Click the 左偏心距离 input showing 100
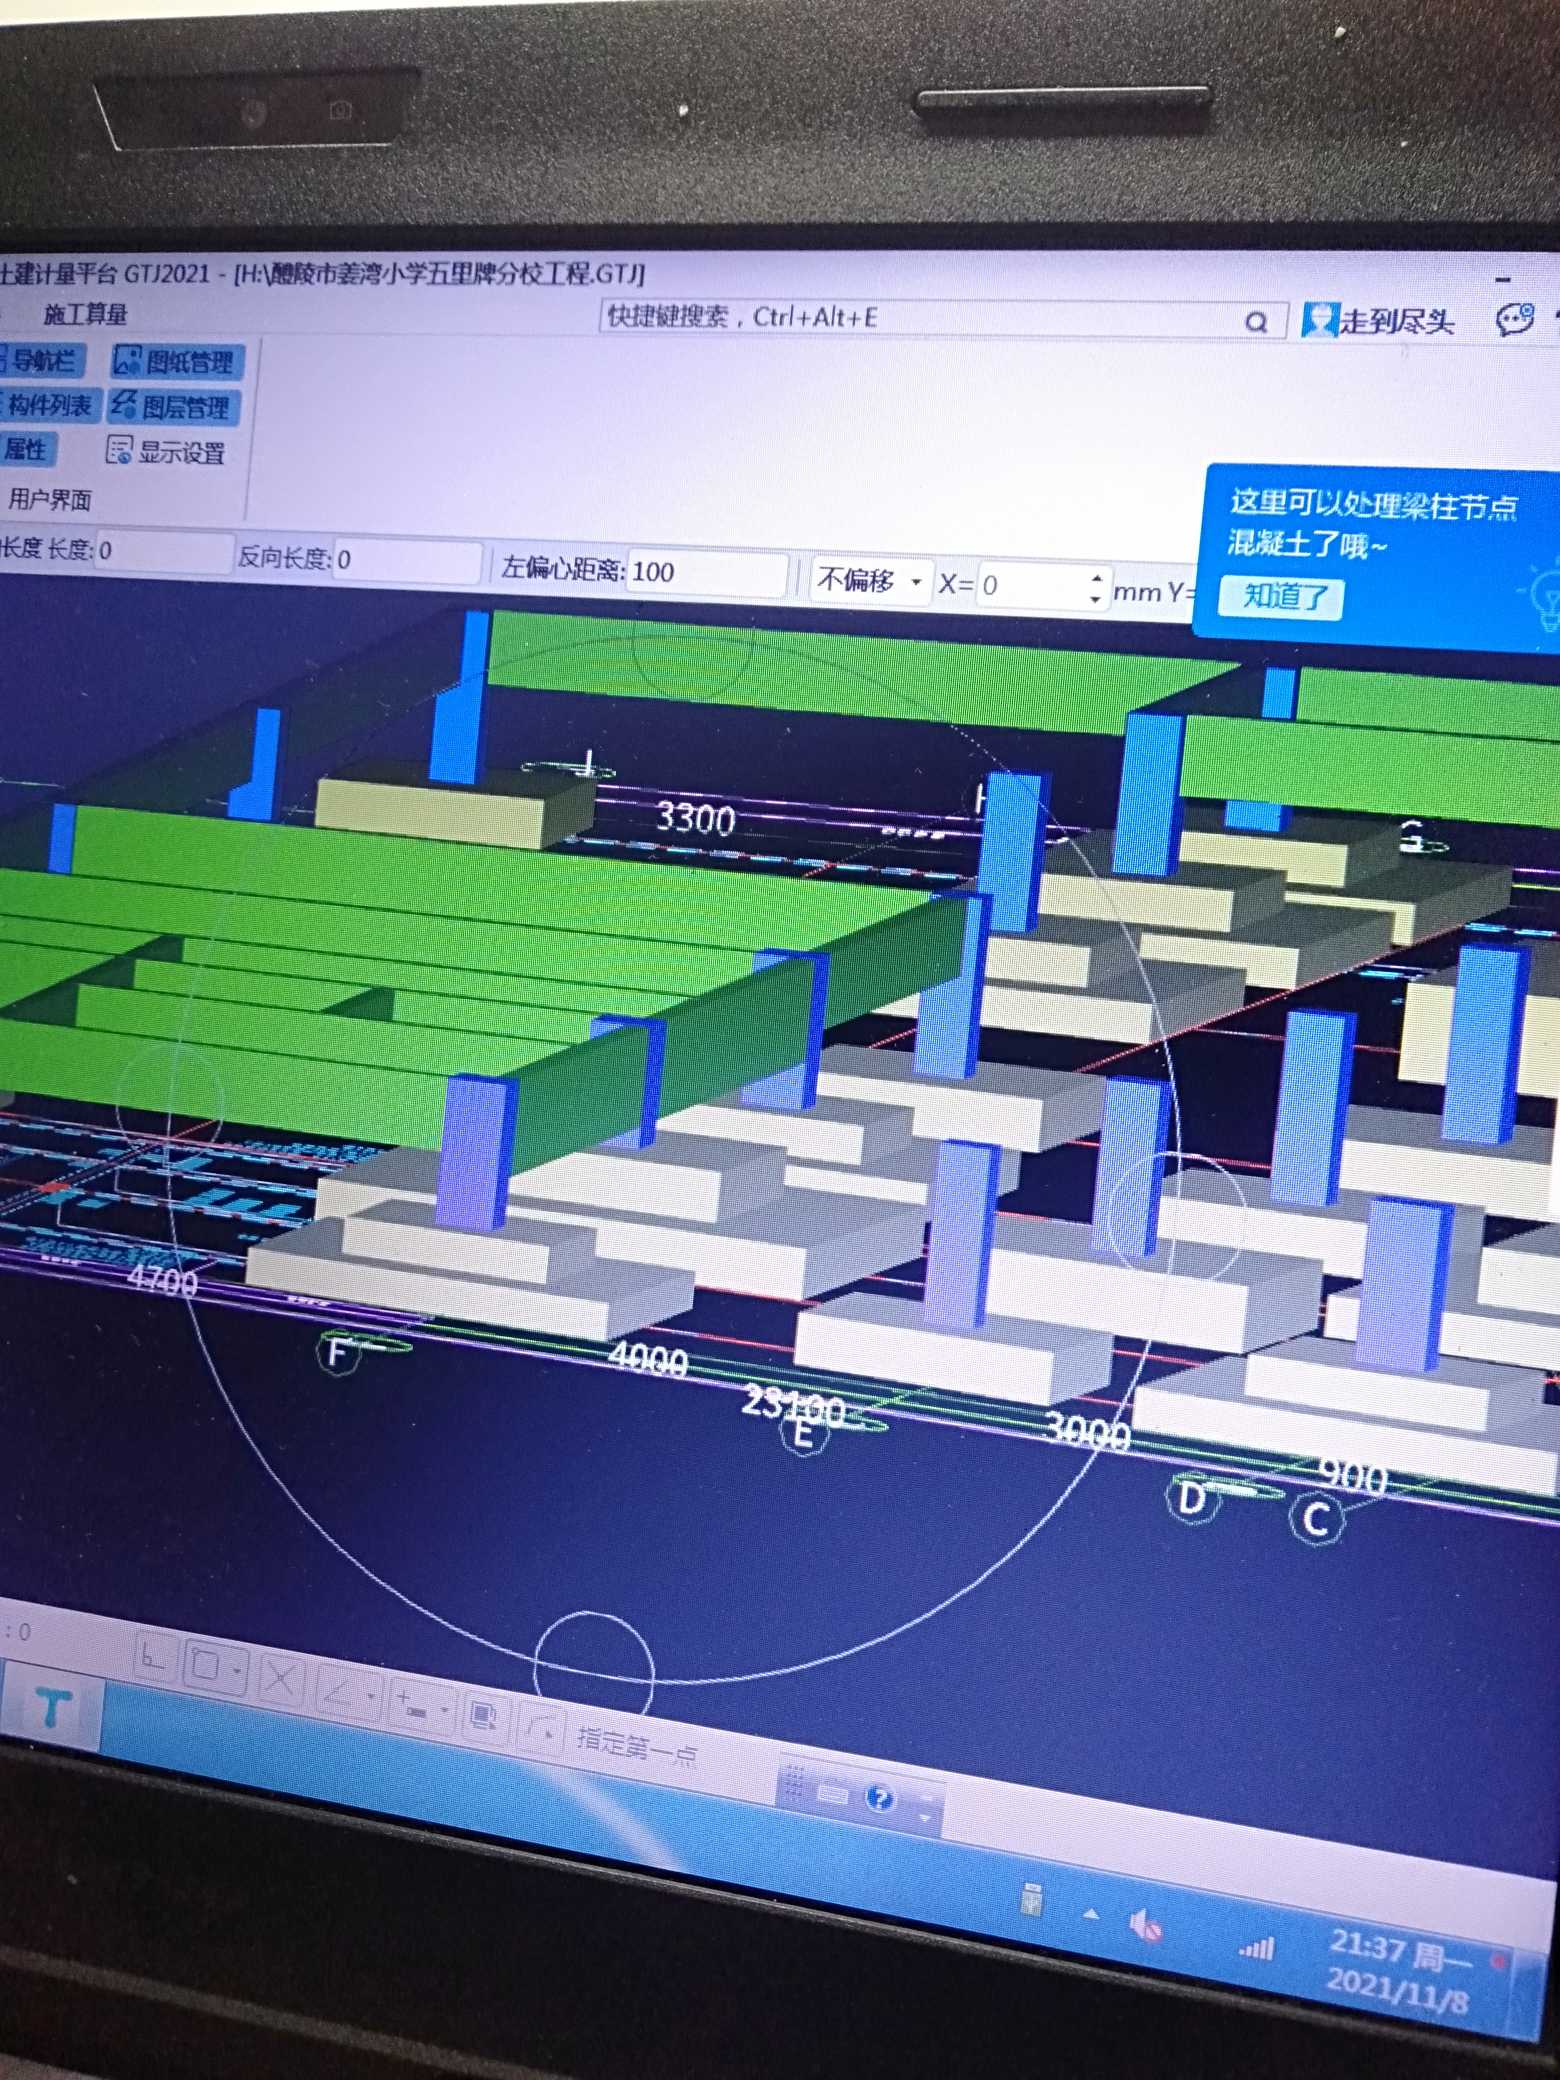The image size is (1560, 2080). [706, 573]
